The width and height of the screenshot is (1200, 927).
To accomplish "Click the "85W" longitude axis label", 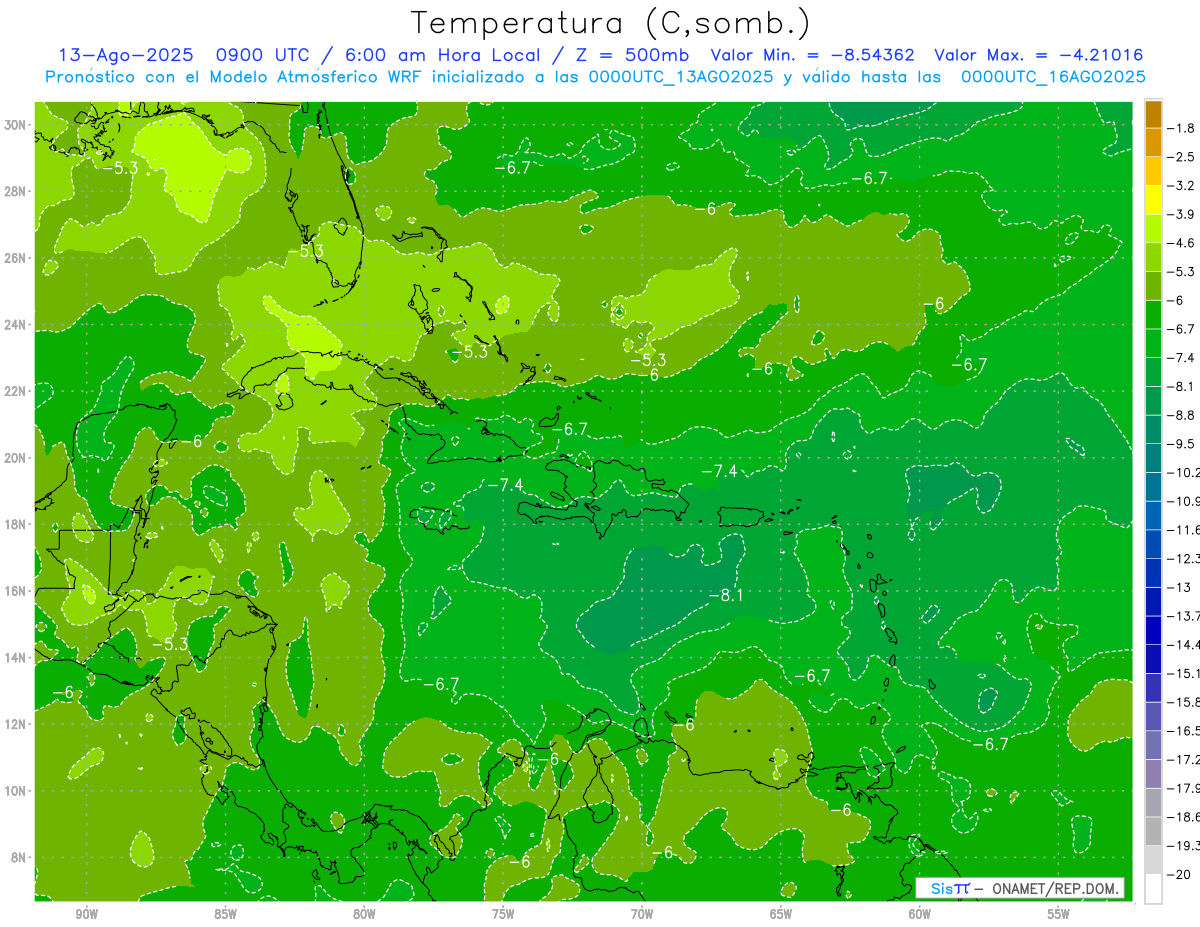I will 226,914.
